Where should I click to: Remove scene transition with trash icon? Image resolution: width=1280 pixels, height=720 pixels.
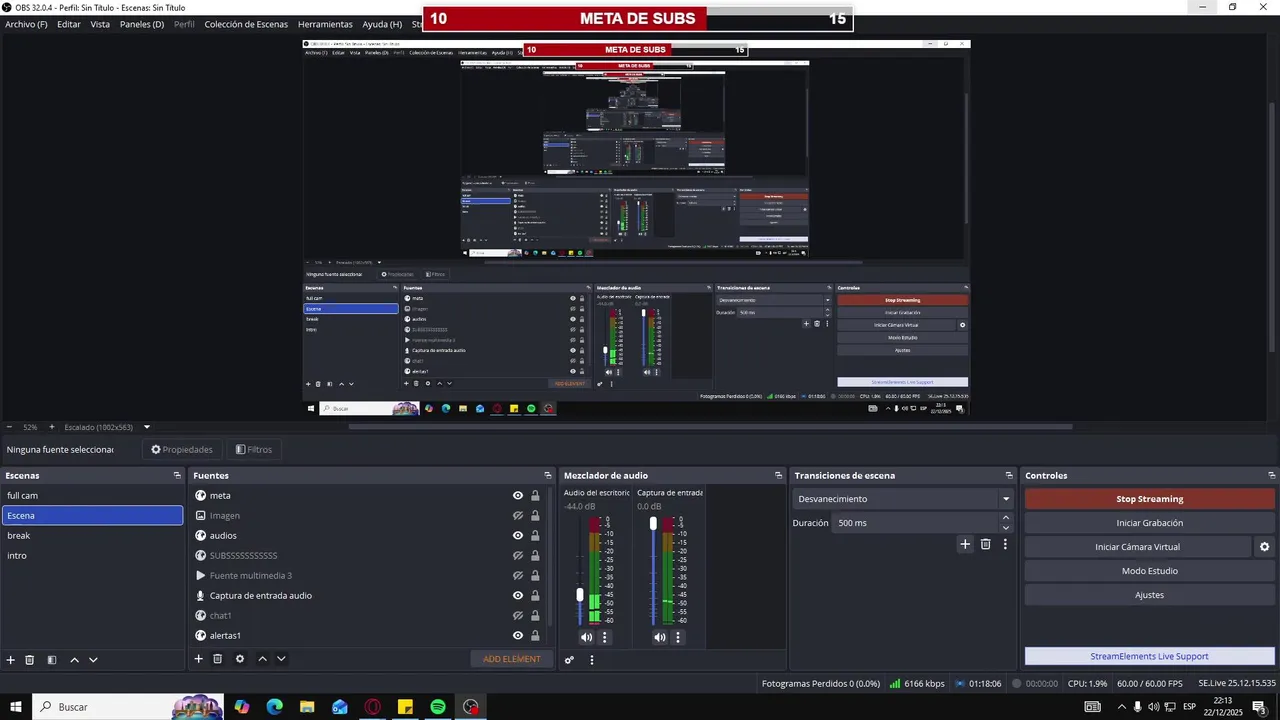pyautogui.click(x=985, y=544)
